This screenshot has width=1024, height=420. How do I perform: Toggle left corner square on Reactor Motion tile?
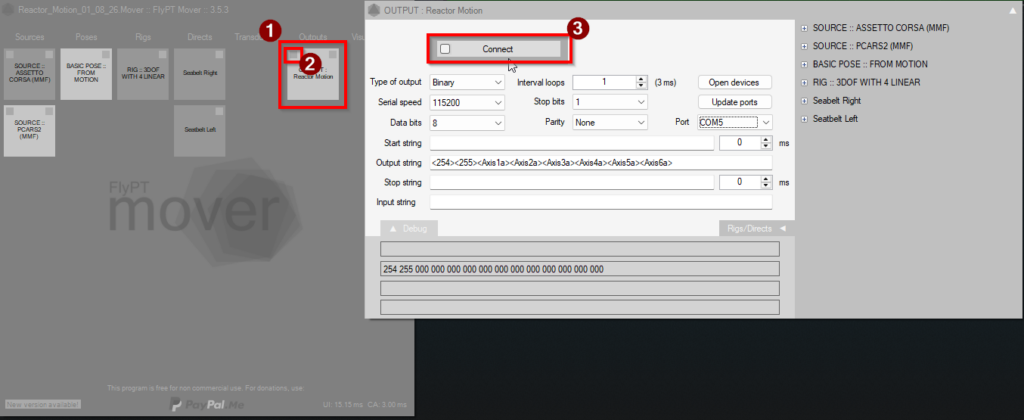pyautogui.click(x=293, y=54)
